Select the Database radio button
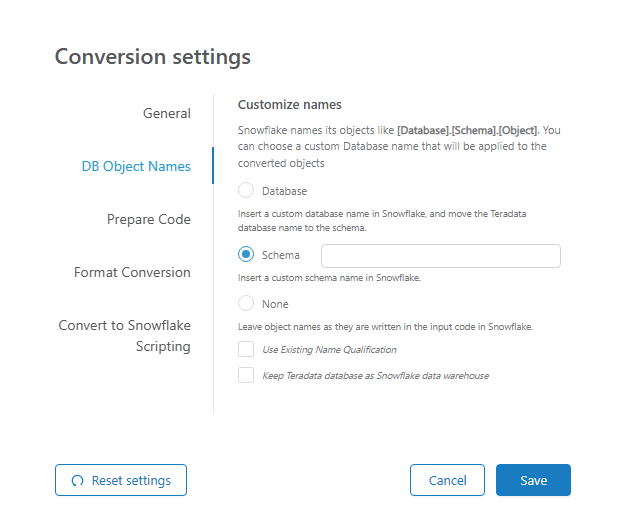628x510 pixels. coord(246,190)
